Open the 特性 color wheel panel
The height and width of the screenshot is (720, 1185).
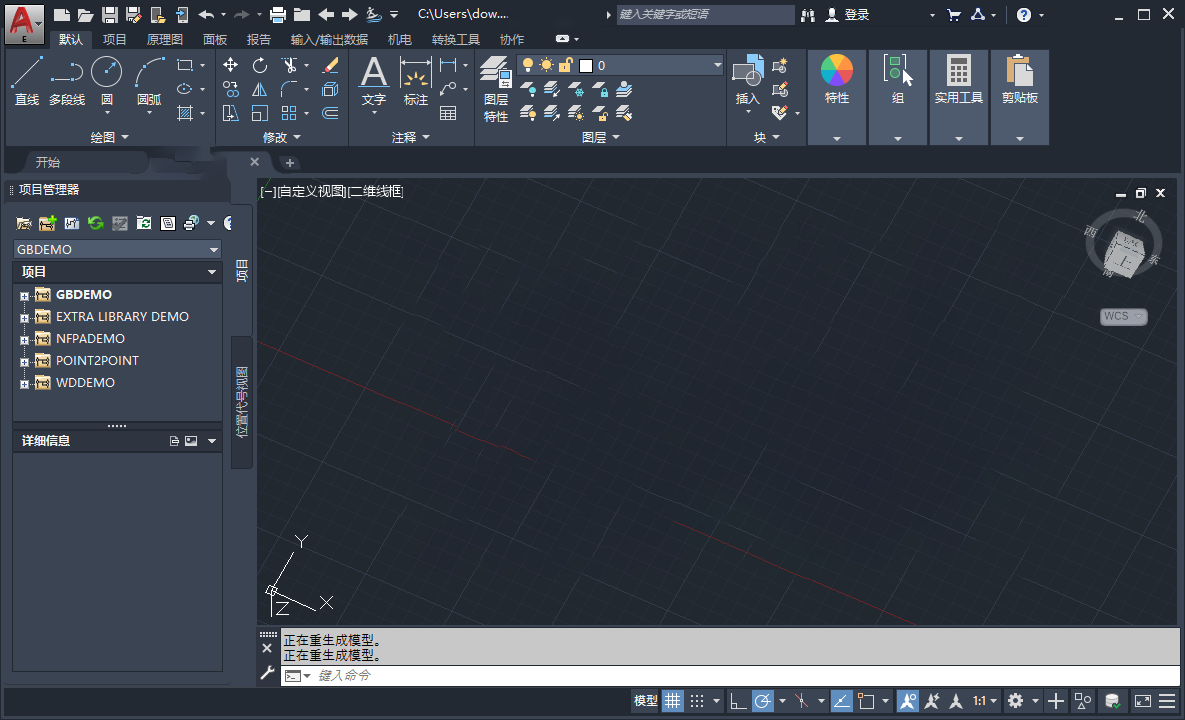837,97
